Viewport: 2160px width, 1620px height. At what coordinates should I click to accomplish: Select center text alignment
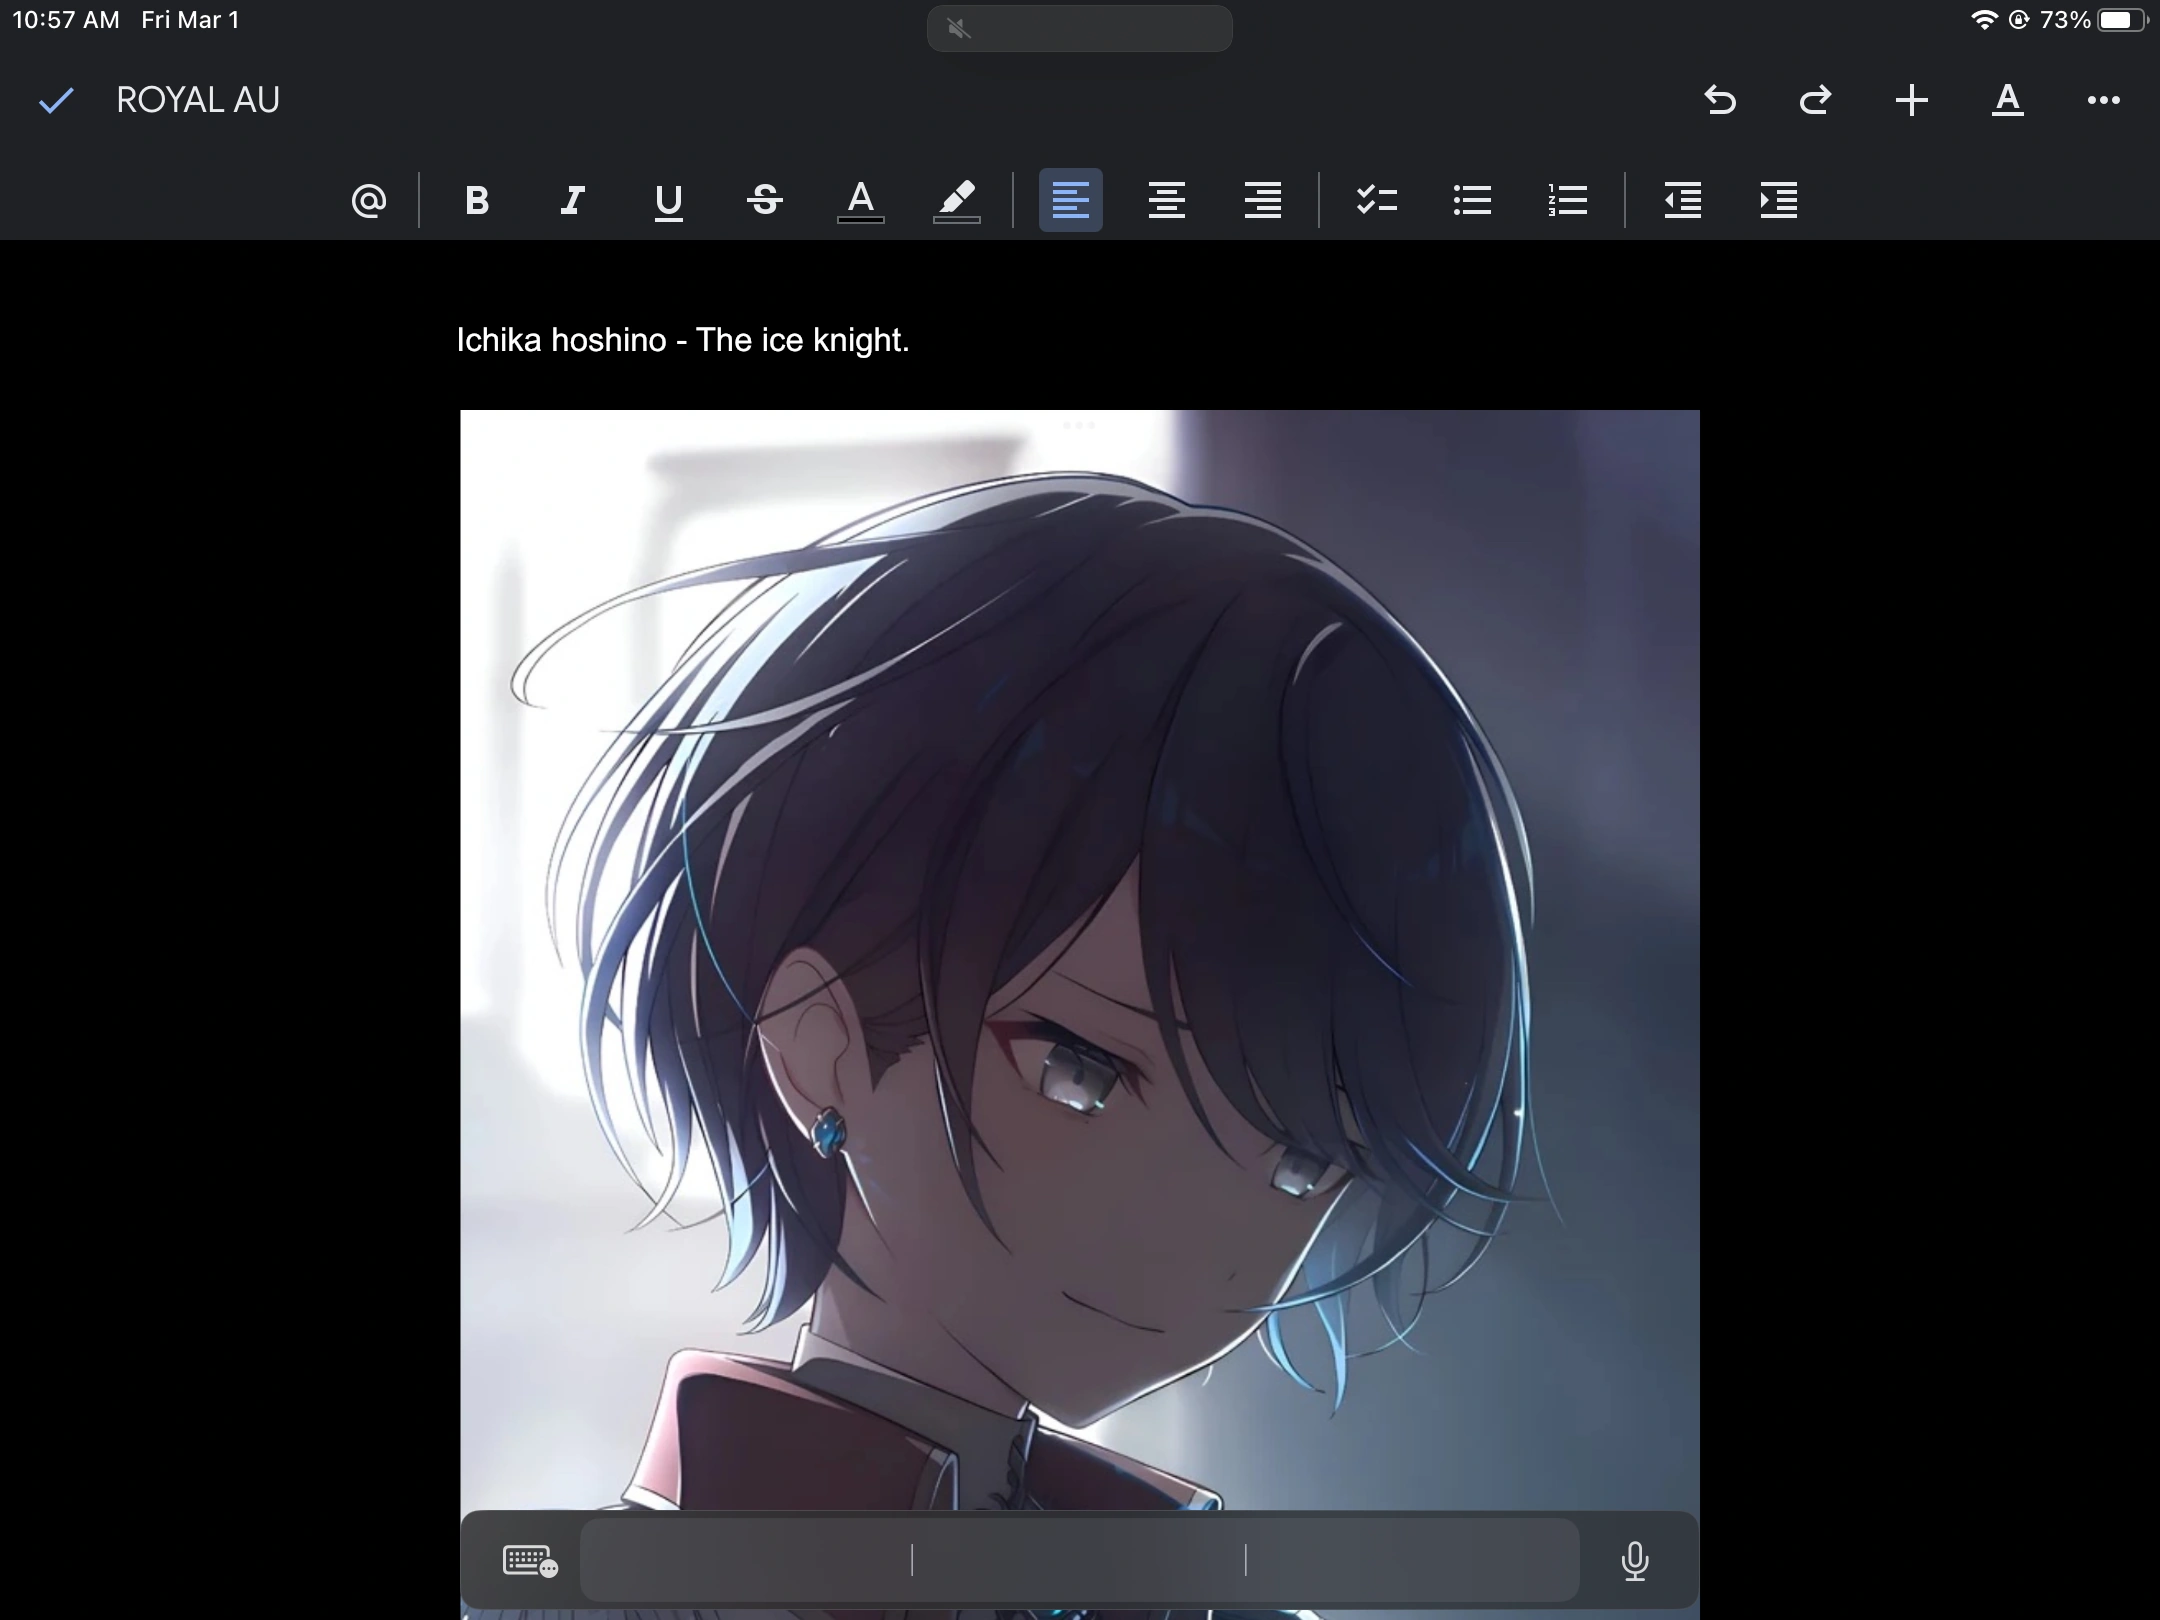[x=1166, y=199]
